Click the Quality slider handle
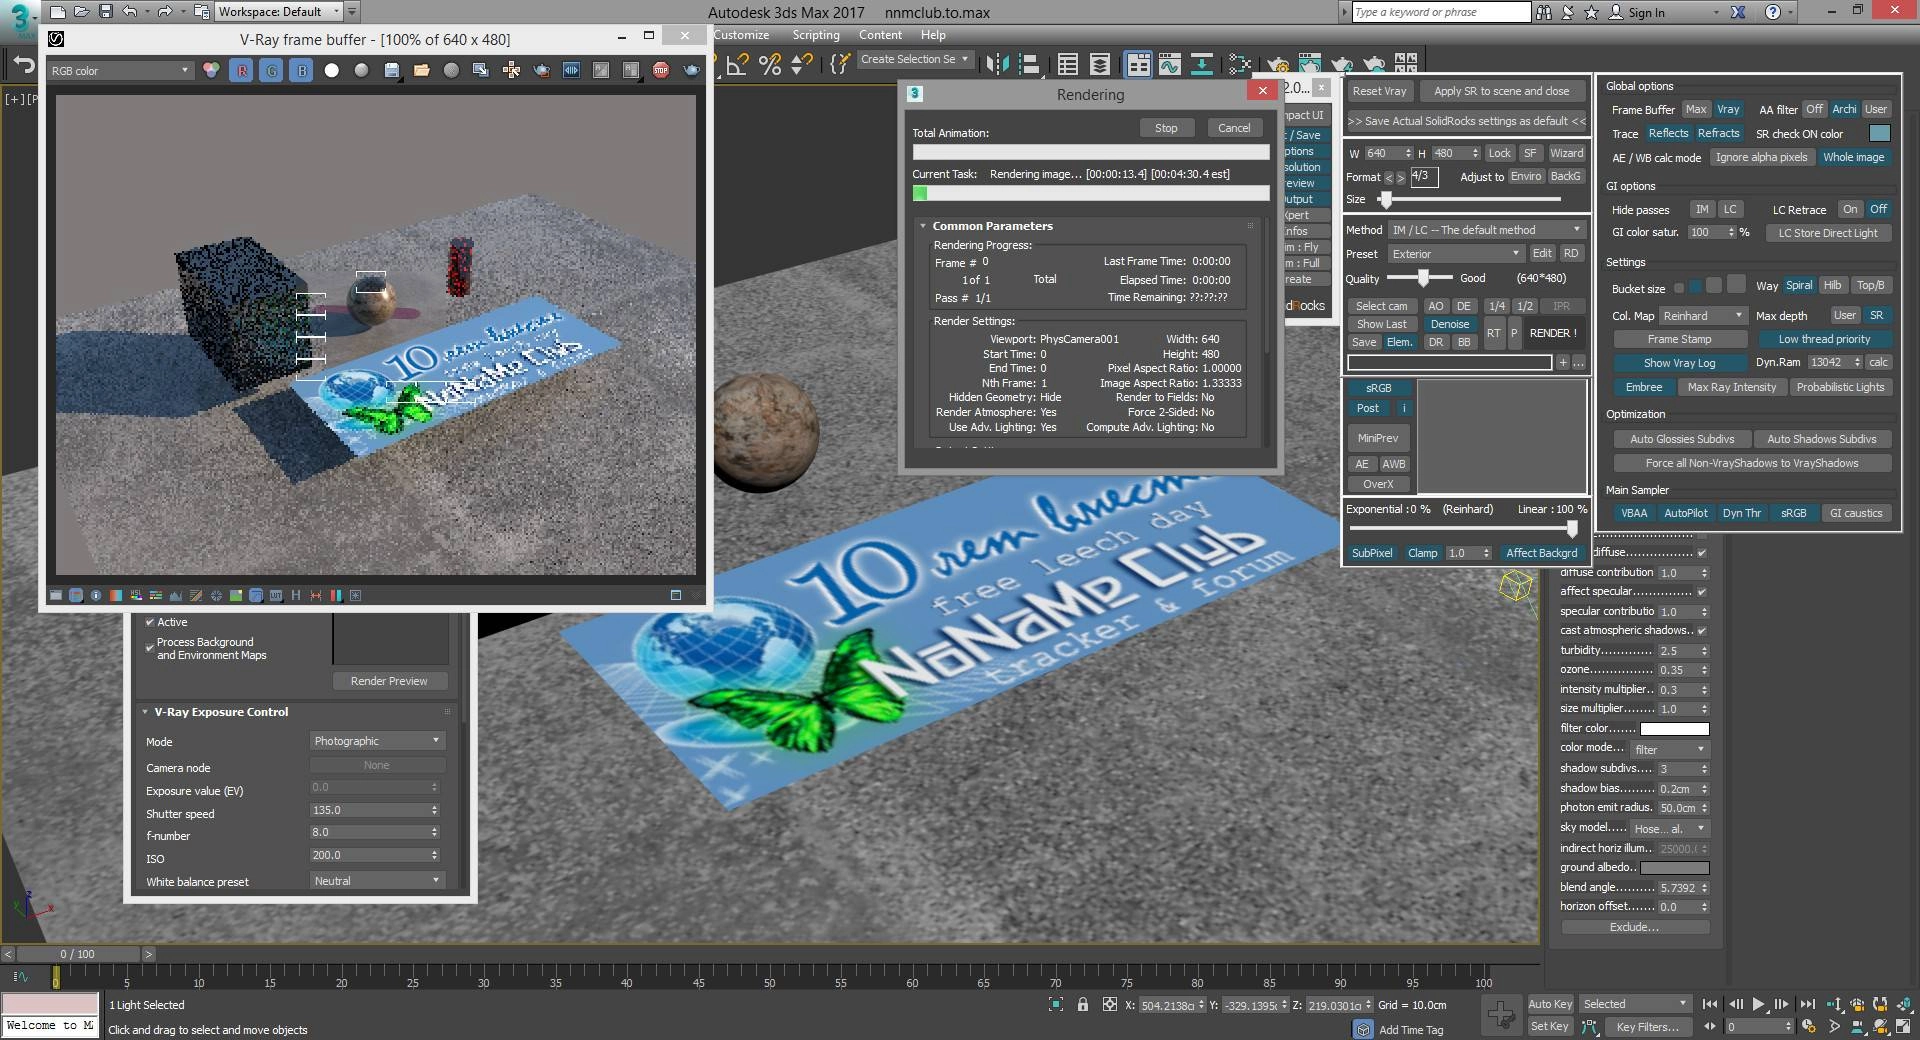The image size is (1920, 1040). coord(1423,278)
